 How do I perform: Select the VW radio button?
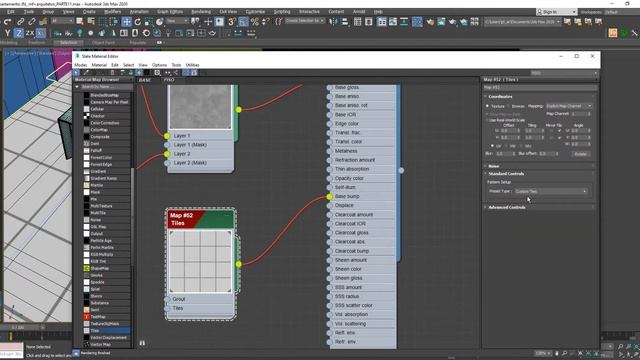point(507,146)
